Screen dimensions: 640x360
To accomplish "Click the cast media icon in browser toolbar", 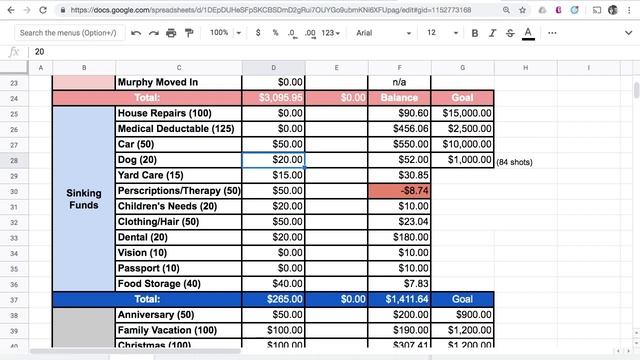I will [x=597, y=10].
